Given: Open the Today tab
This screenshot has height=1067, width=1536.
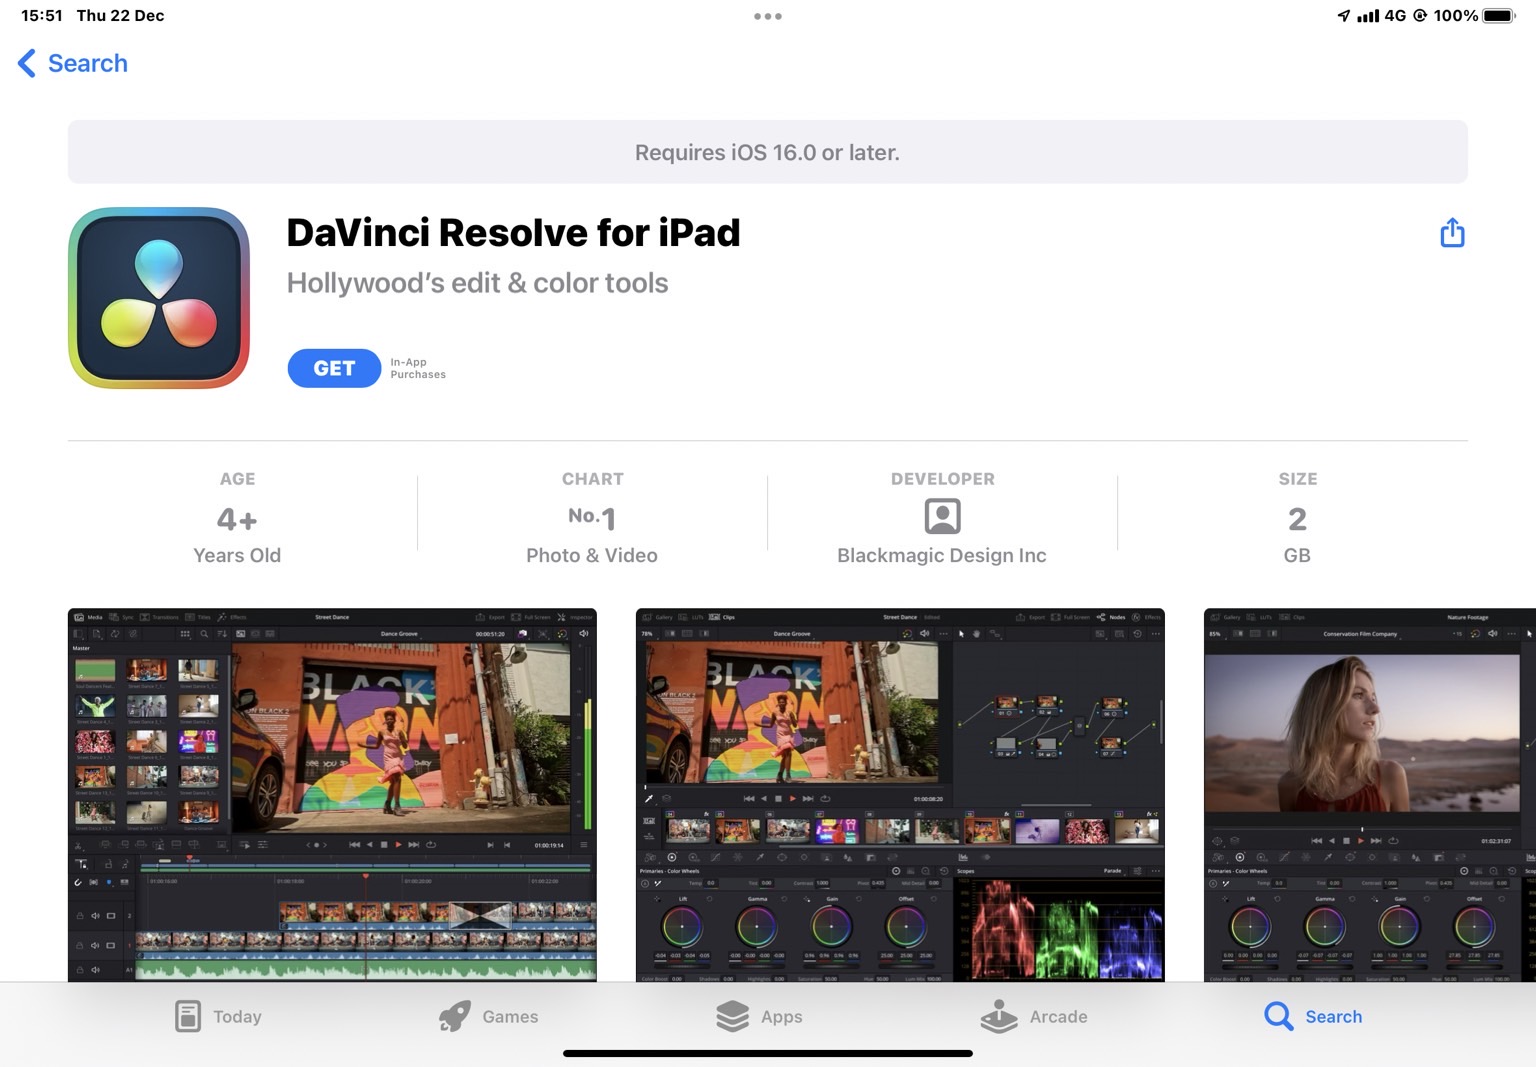Looking at the screenshot, I should pos(218,1016).
